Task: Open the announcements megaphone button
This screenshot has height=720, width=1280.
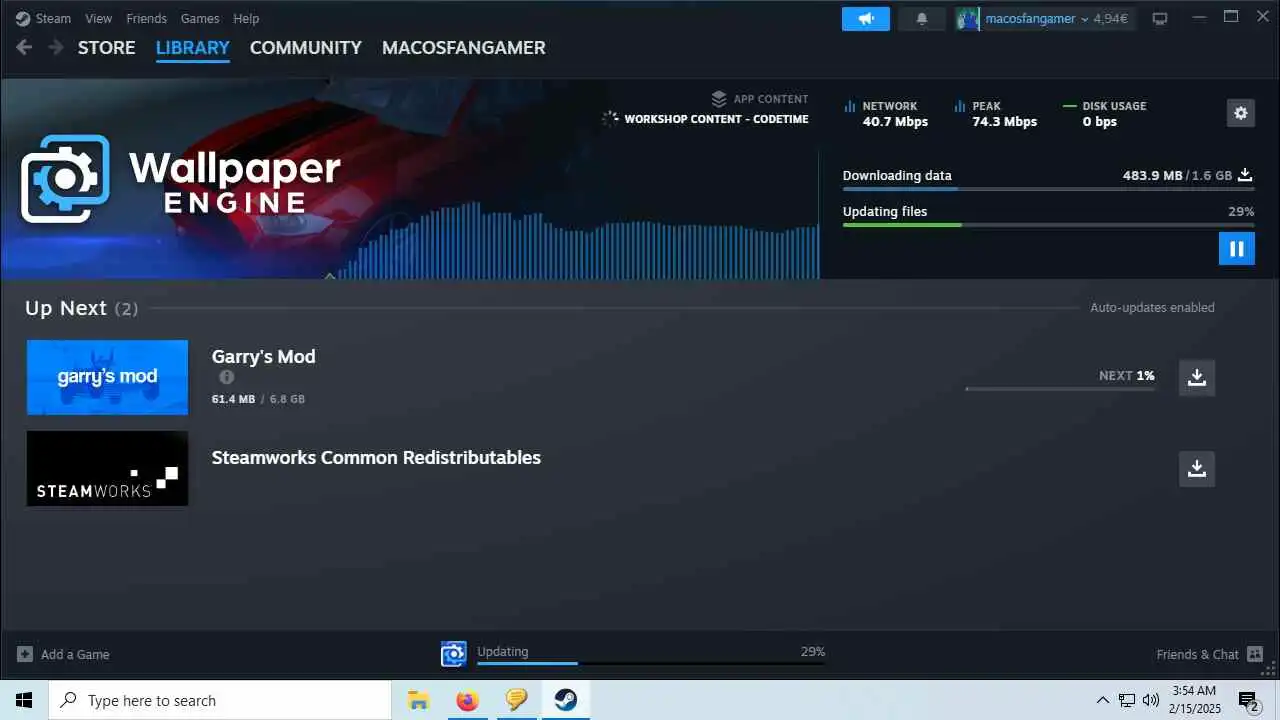Action: click(866, 19)
